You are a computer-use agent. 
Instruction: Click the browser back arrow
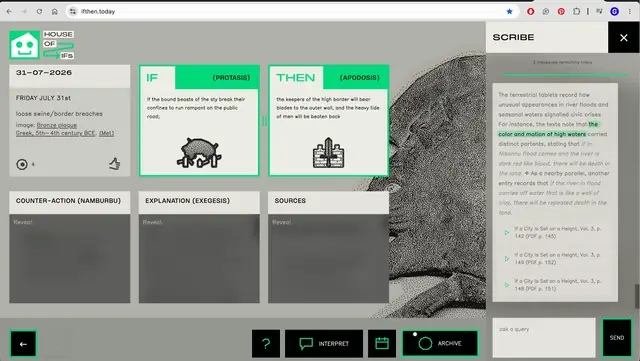9,11
